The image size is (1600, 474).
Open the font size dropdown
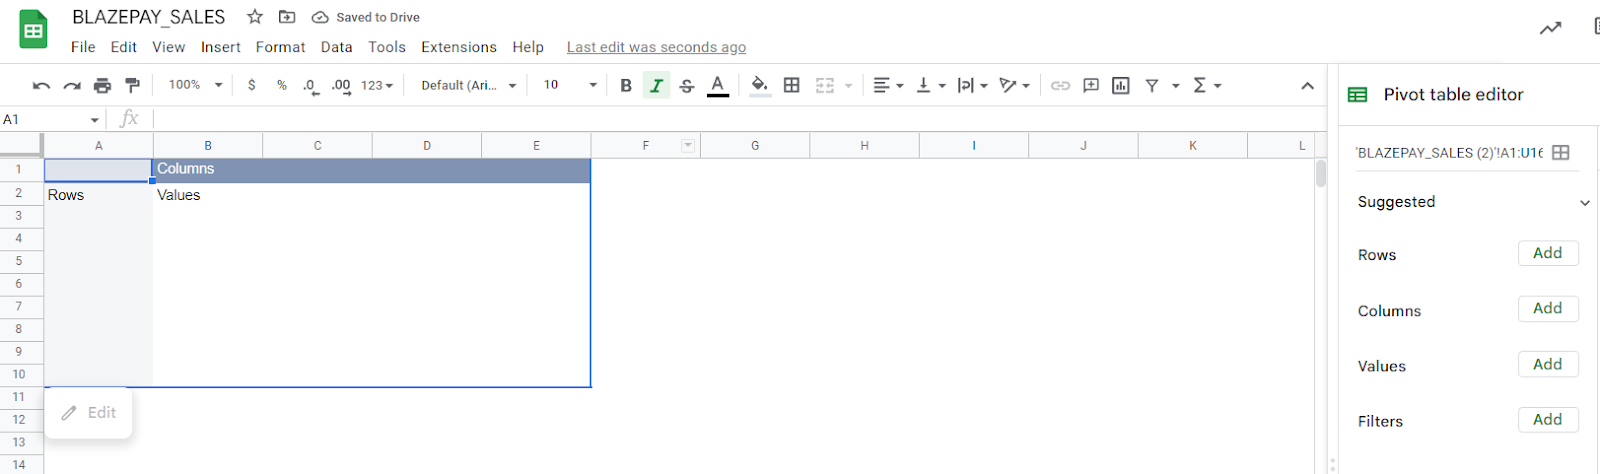tap(570, 86)
